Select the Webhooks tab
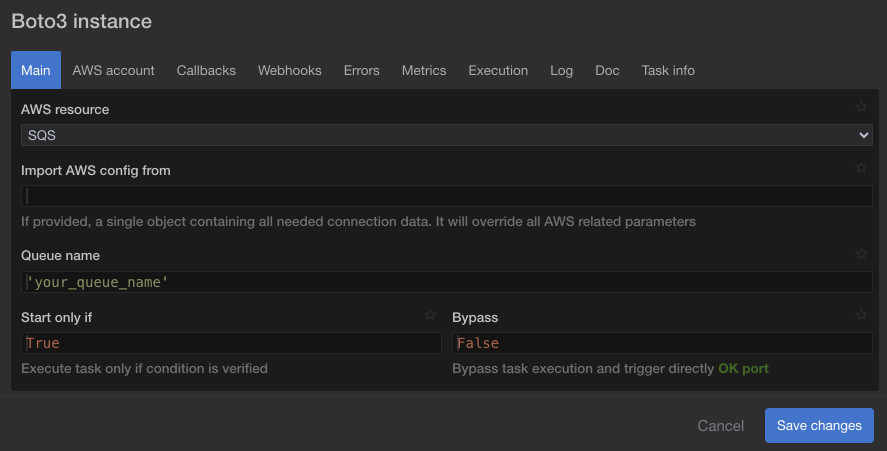887x451 pixels. pos(290,70)
